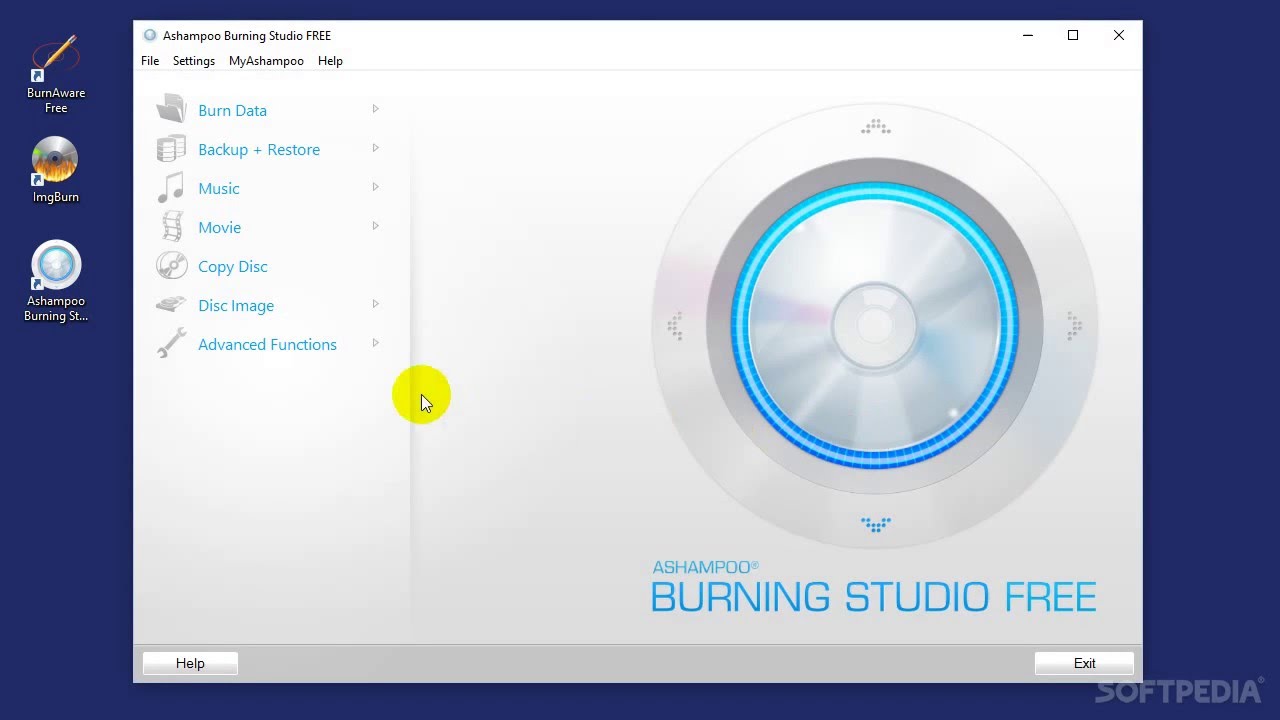Screen dimensions: 1280x720
Task: Select the Copy Disc label
Action: [233, 267]
